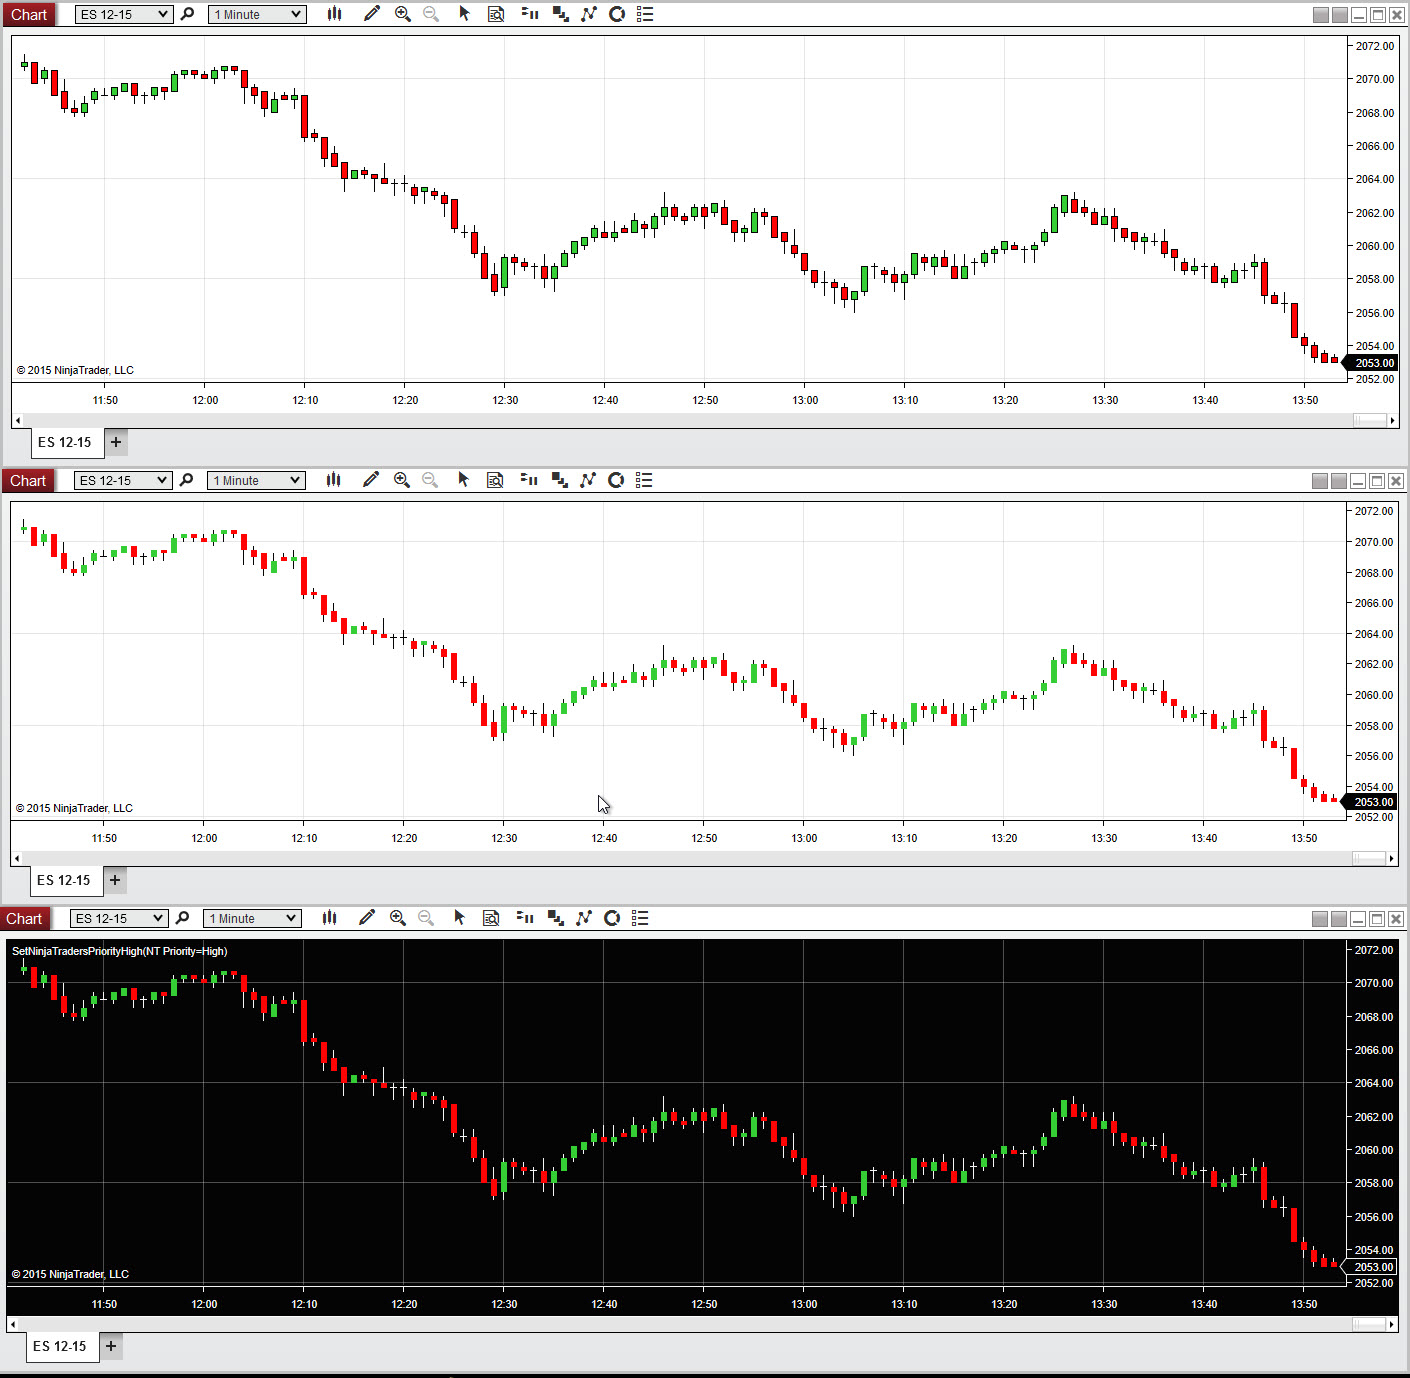Minimize the middle chart window

tap(1358, 481)
